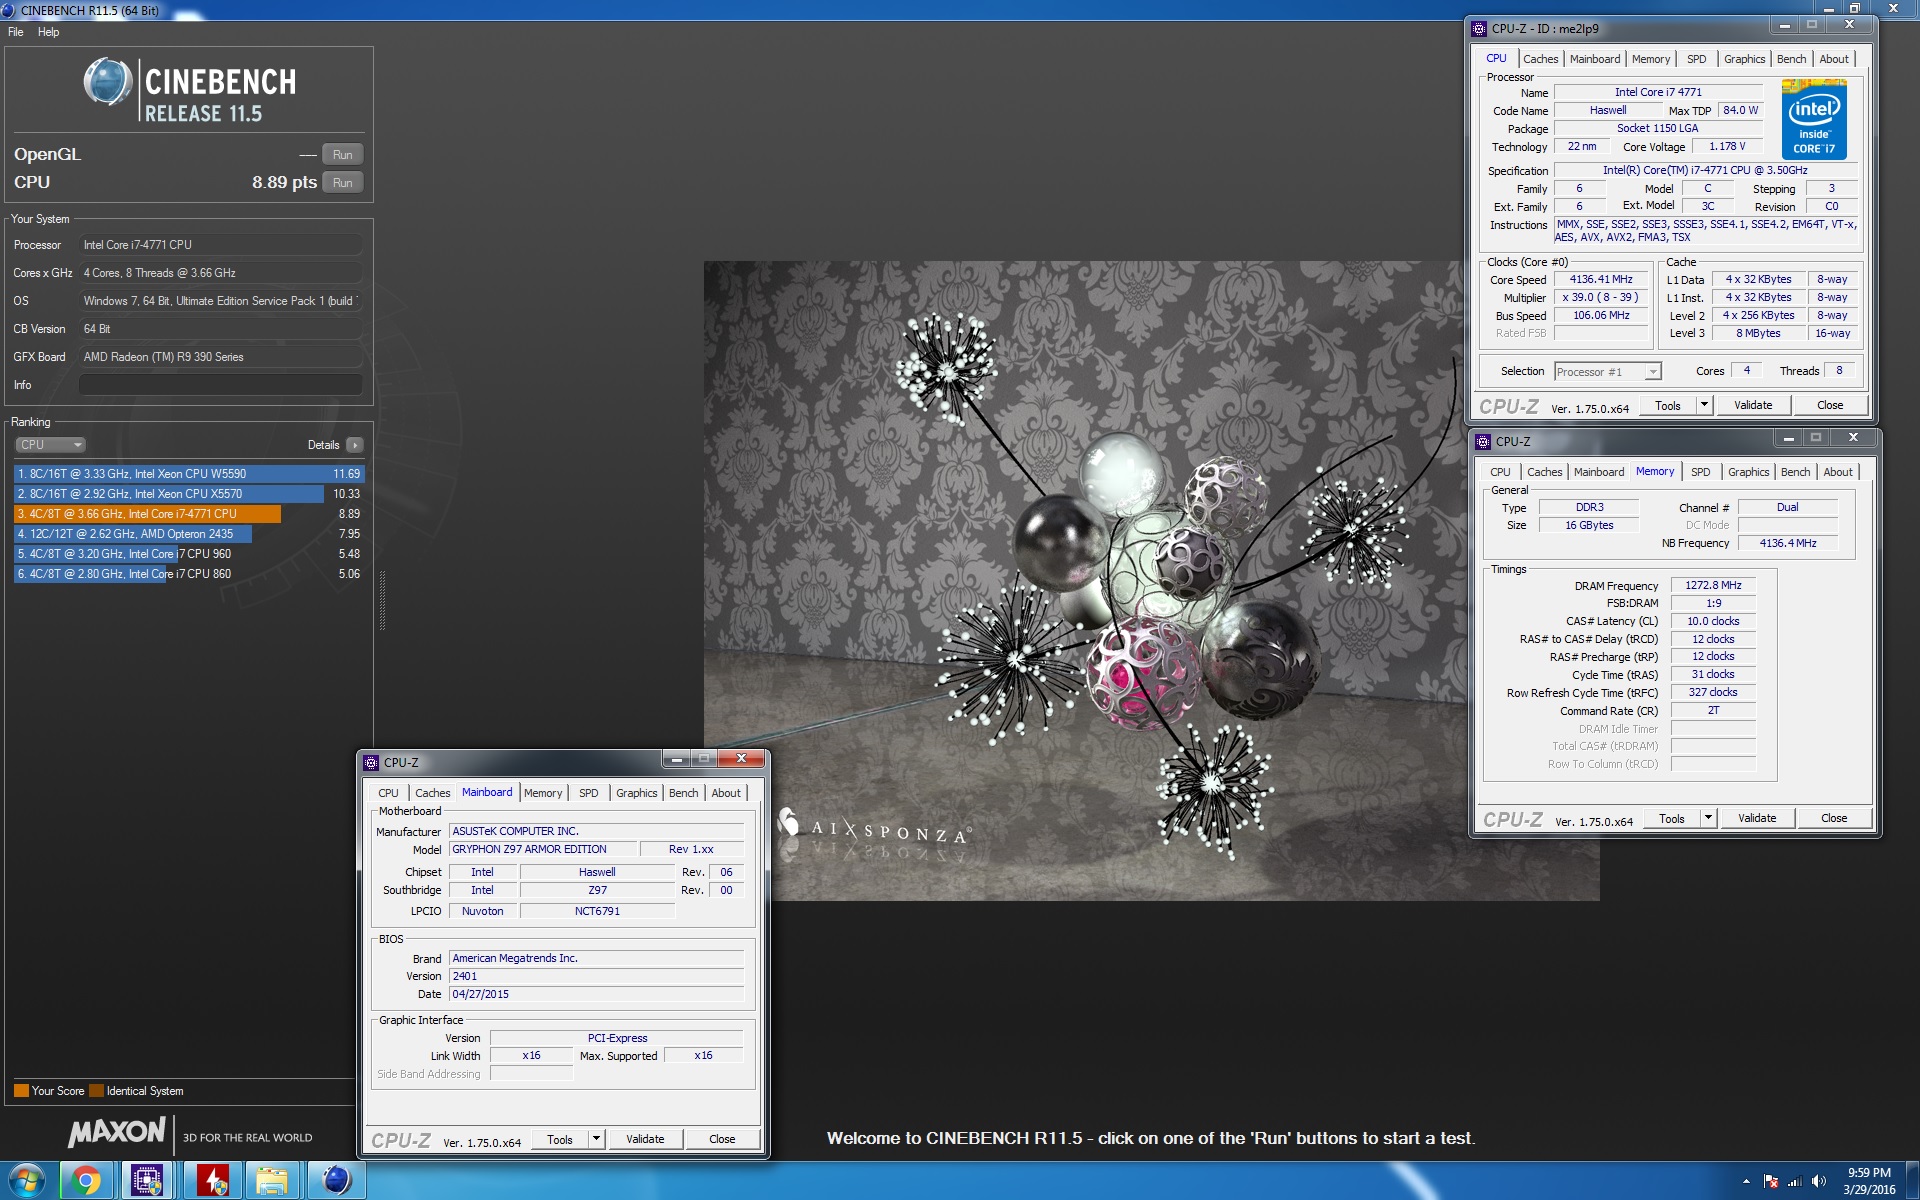Viewport: 1920px width, 1200px height.
Task: Click Close button in Mainboard CPU-Z window
Action: [722, 1139]
